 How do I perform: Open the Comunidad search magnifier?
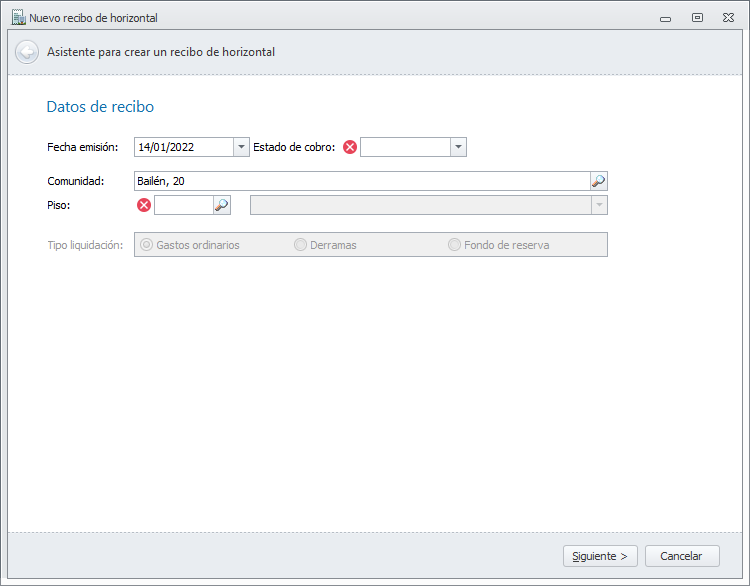click(x=598, y=181)
